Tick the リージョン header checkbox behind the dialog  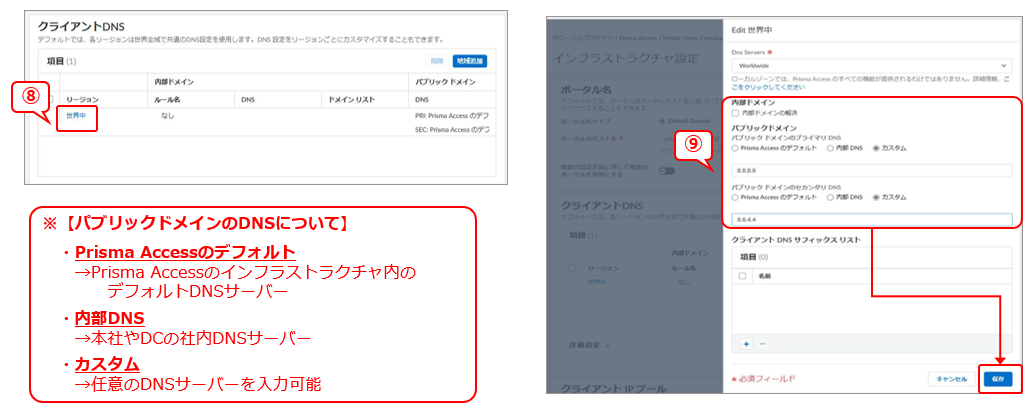(572, 268)
